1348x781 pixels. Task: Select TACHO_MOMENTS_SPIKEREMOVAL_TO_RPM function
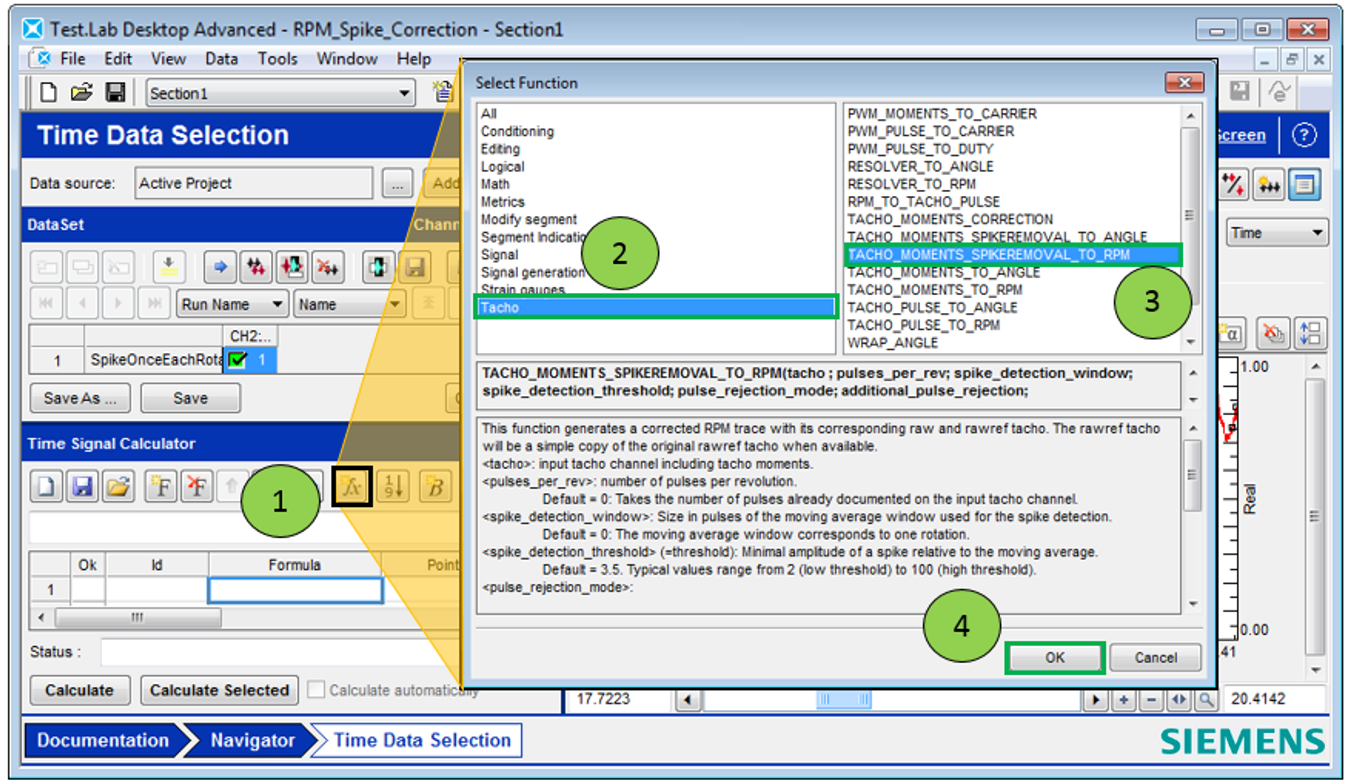point(1012,255)
